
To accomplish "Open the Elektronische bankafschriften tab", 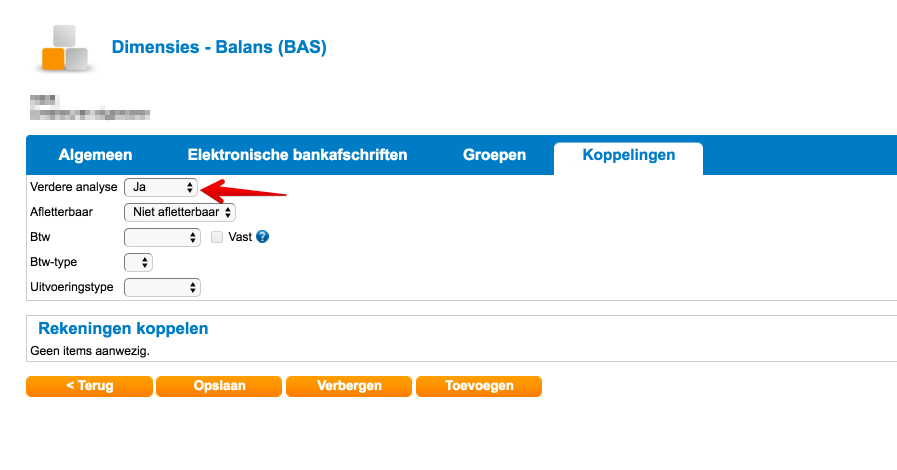I will point(297,155).
